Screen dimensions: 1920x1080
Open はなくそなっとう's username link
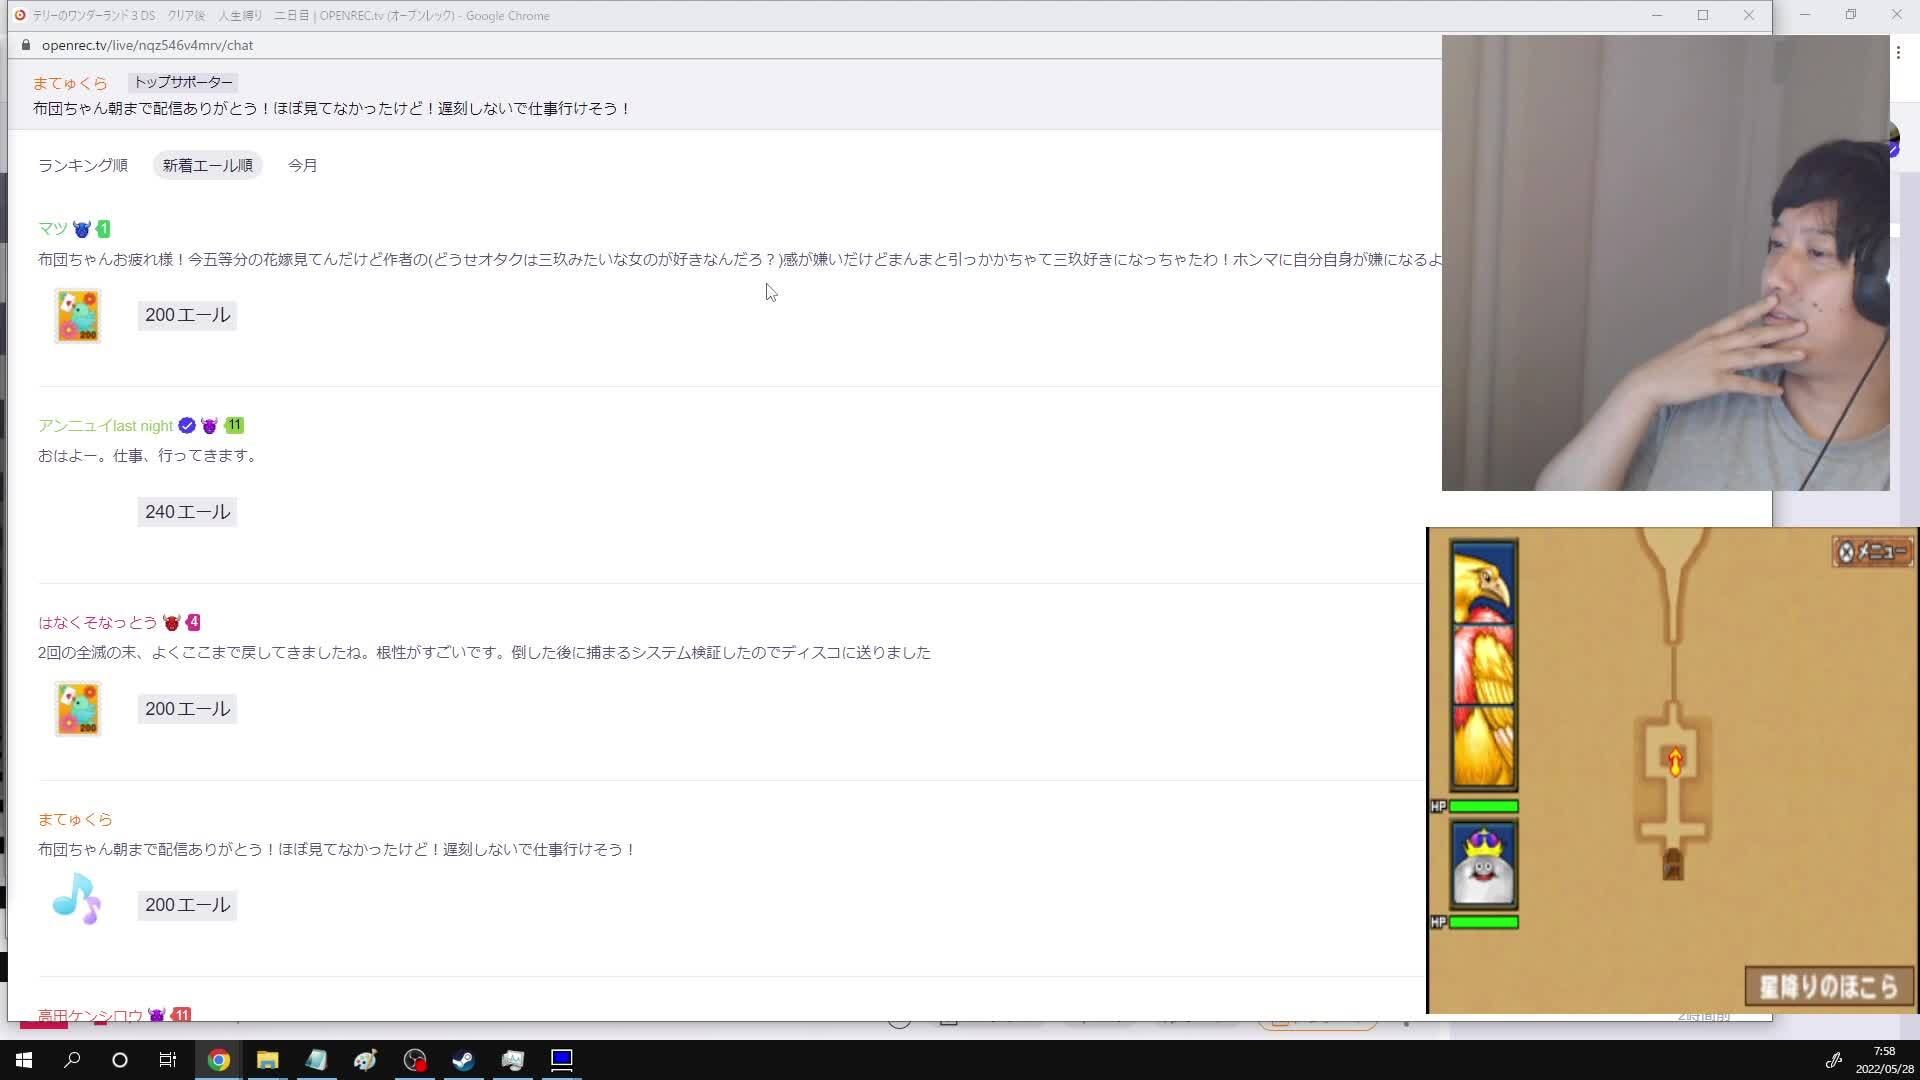tap(97, 622)
